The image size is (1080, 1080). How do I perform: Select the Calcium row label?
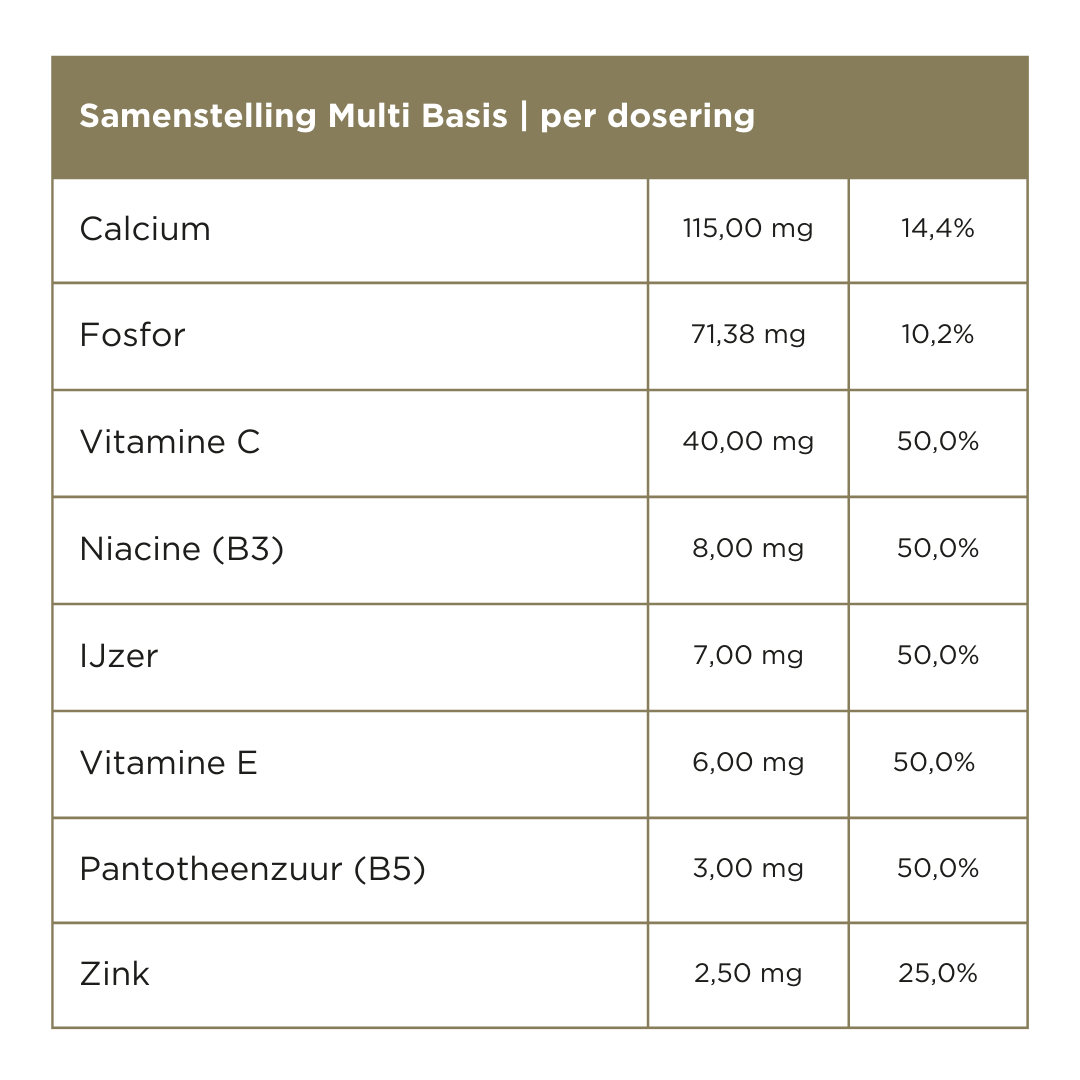click(x=145, y=229)
